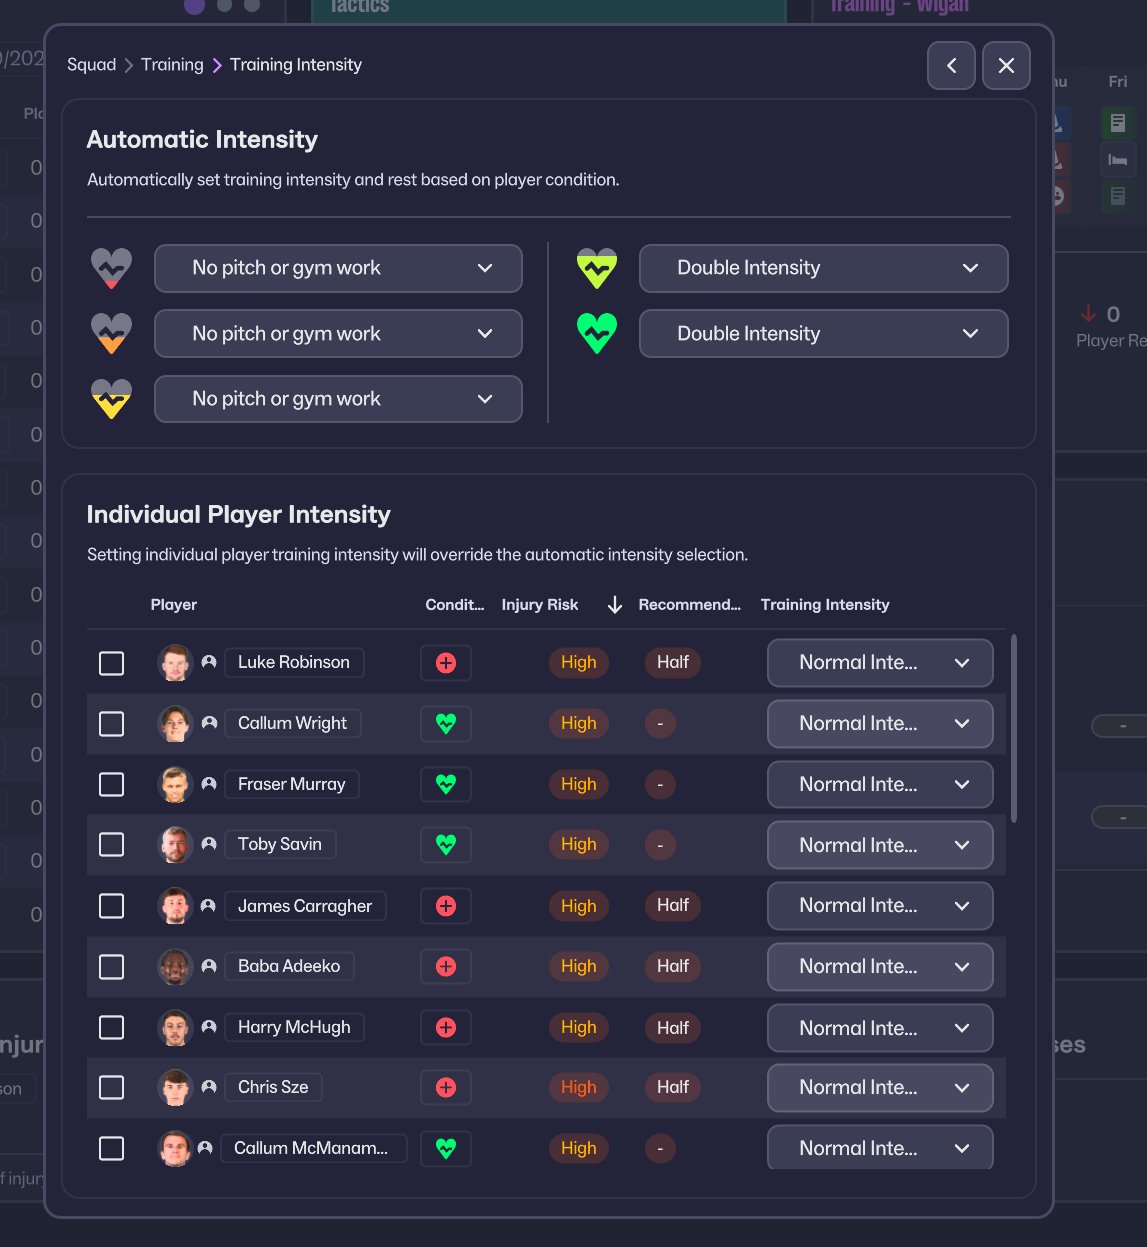
Task: Open the top 'No pitch or gym work' dropdown
Action: point(338,268)
